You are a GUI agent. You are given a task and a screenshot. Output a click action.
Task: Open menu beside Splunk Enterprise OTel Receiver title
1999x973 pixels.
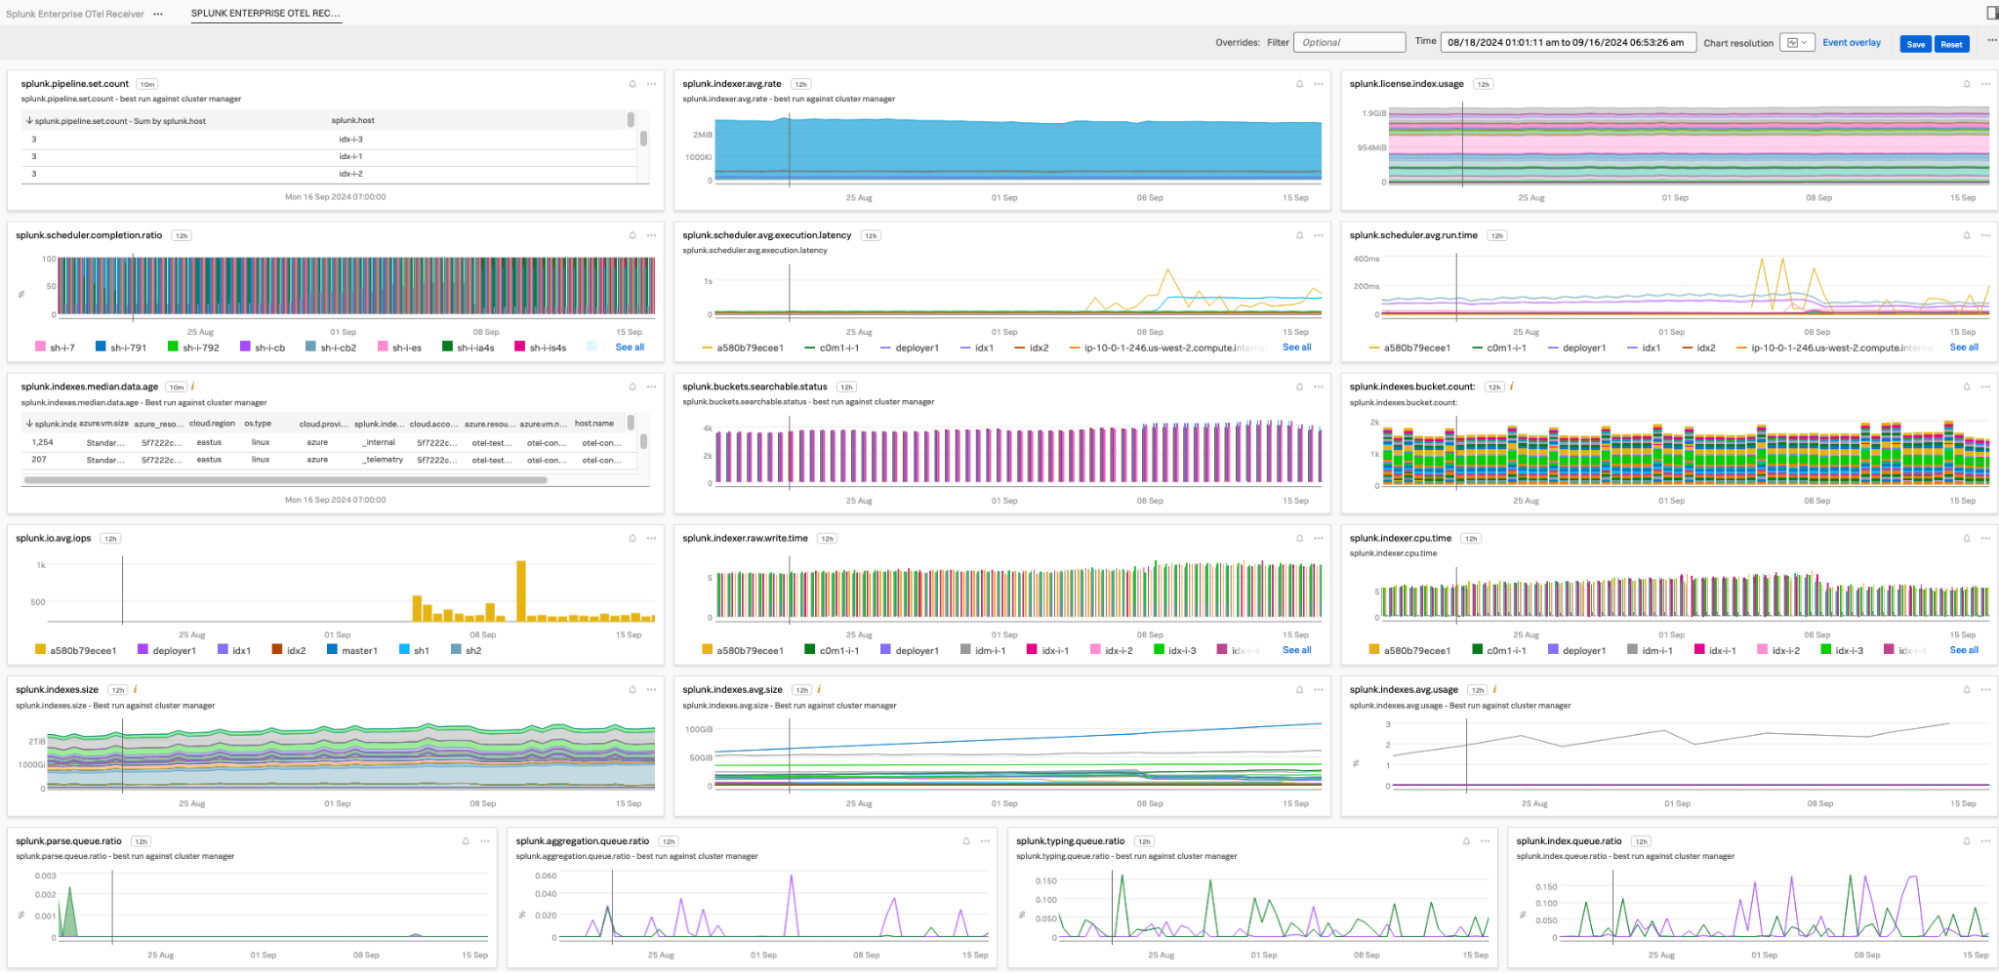(x=158, y=14)
